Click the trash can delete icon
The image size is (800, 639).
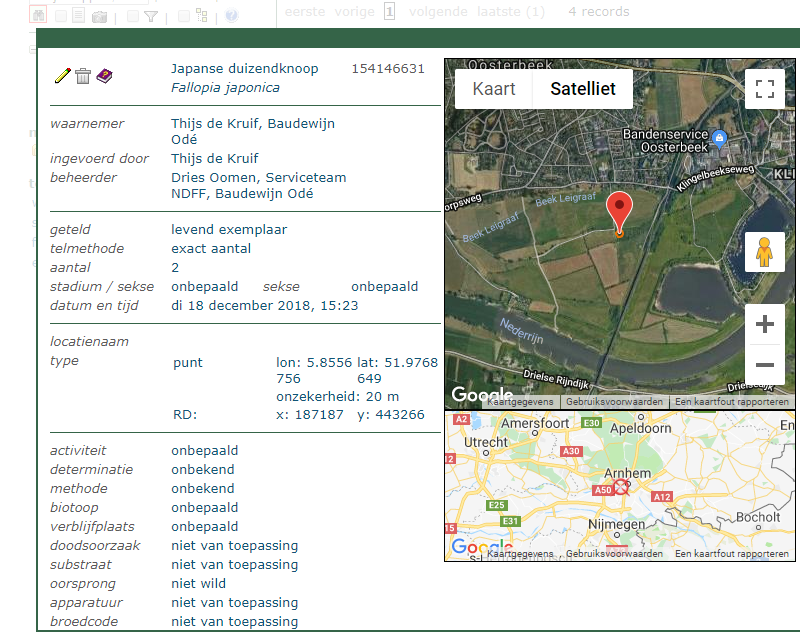(x=83, y=76)
